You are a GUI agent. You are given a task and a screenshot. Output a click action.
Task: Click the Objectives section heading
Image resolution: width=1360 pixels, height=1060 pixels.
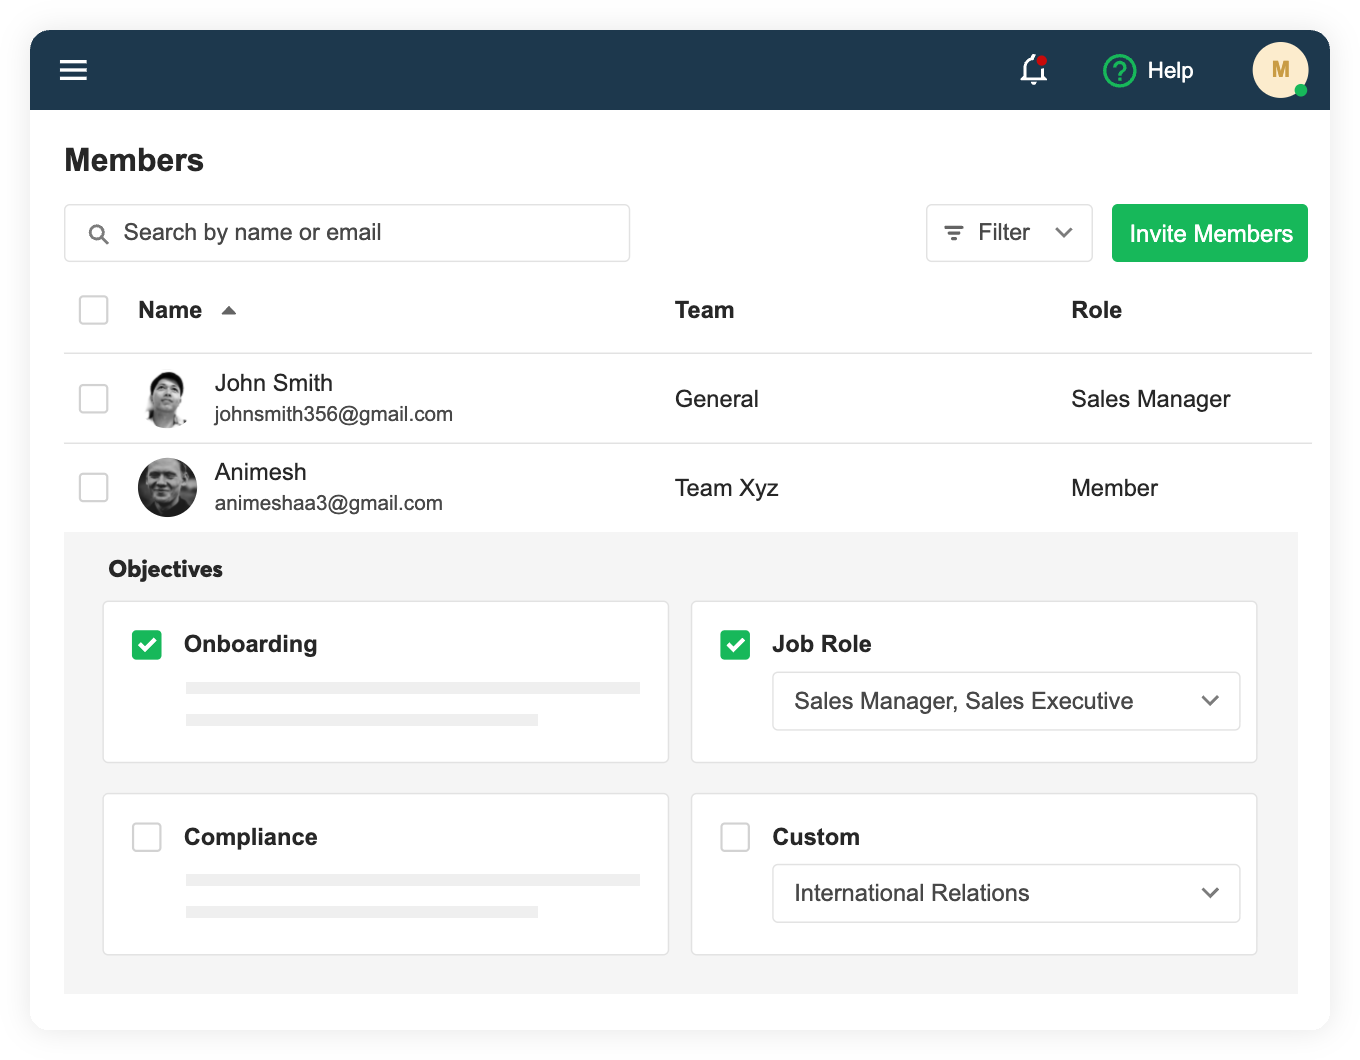tap(166, 569)
